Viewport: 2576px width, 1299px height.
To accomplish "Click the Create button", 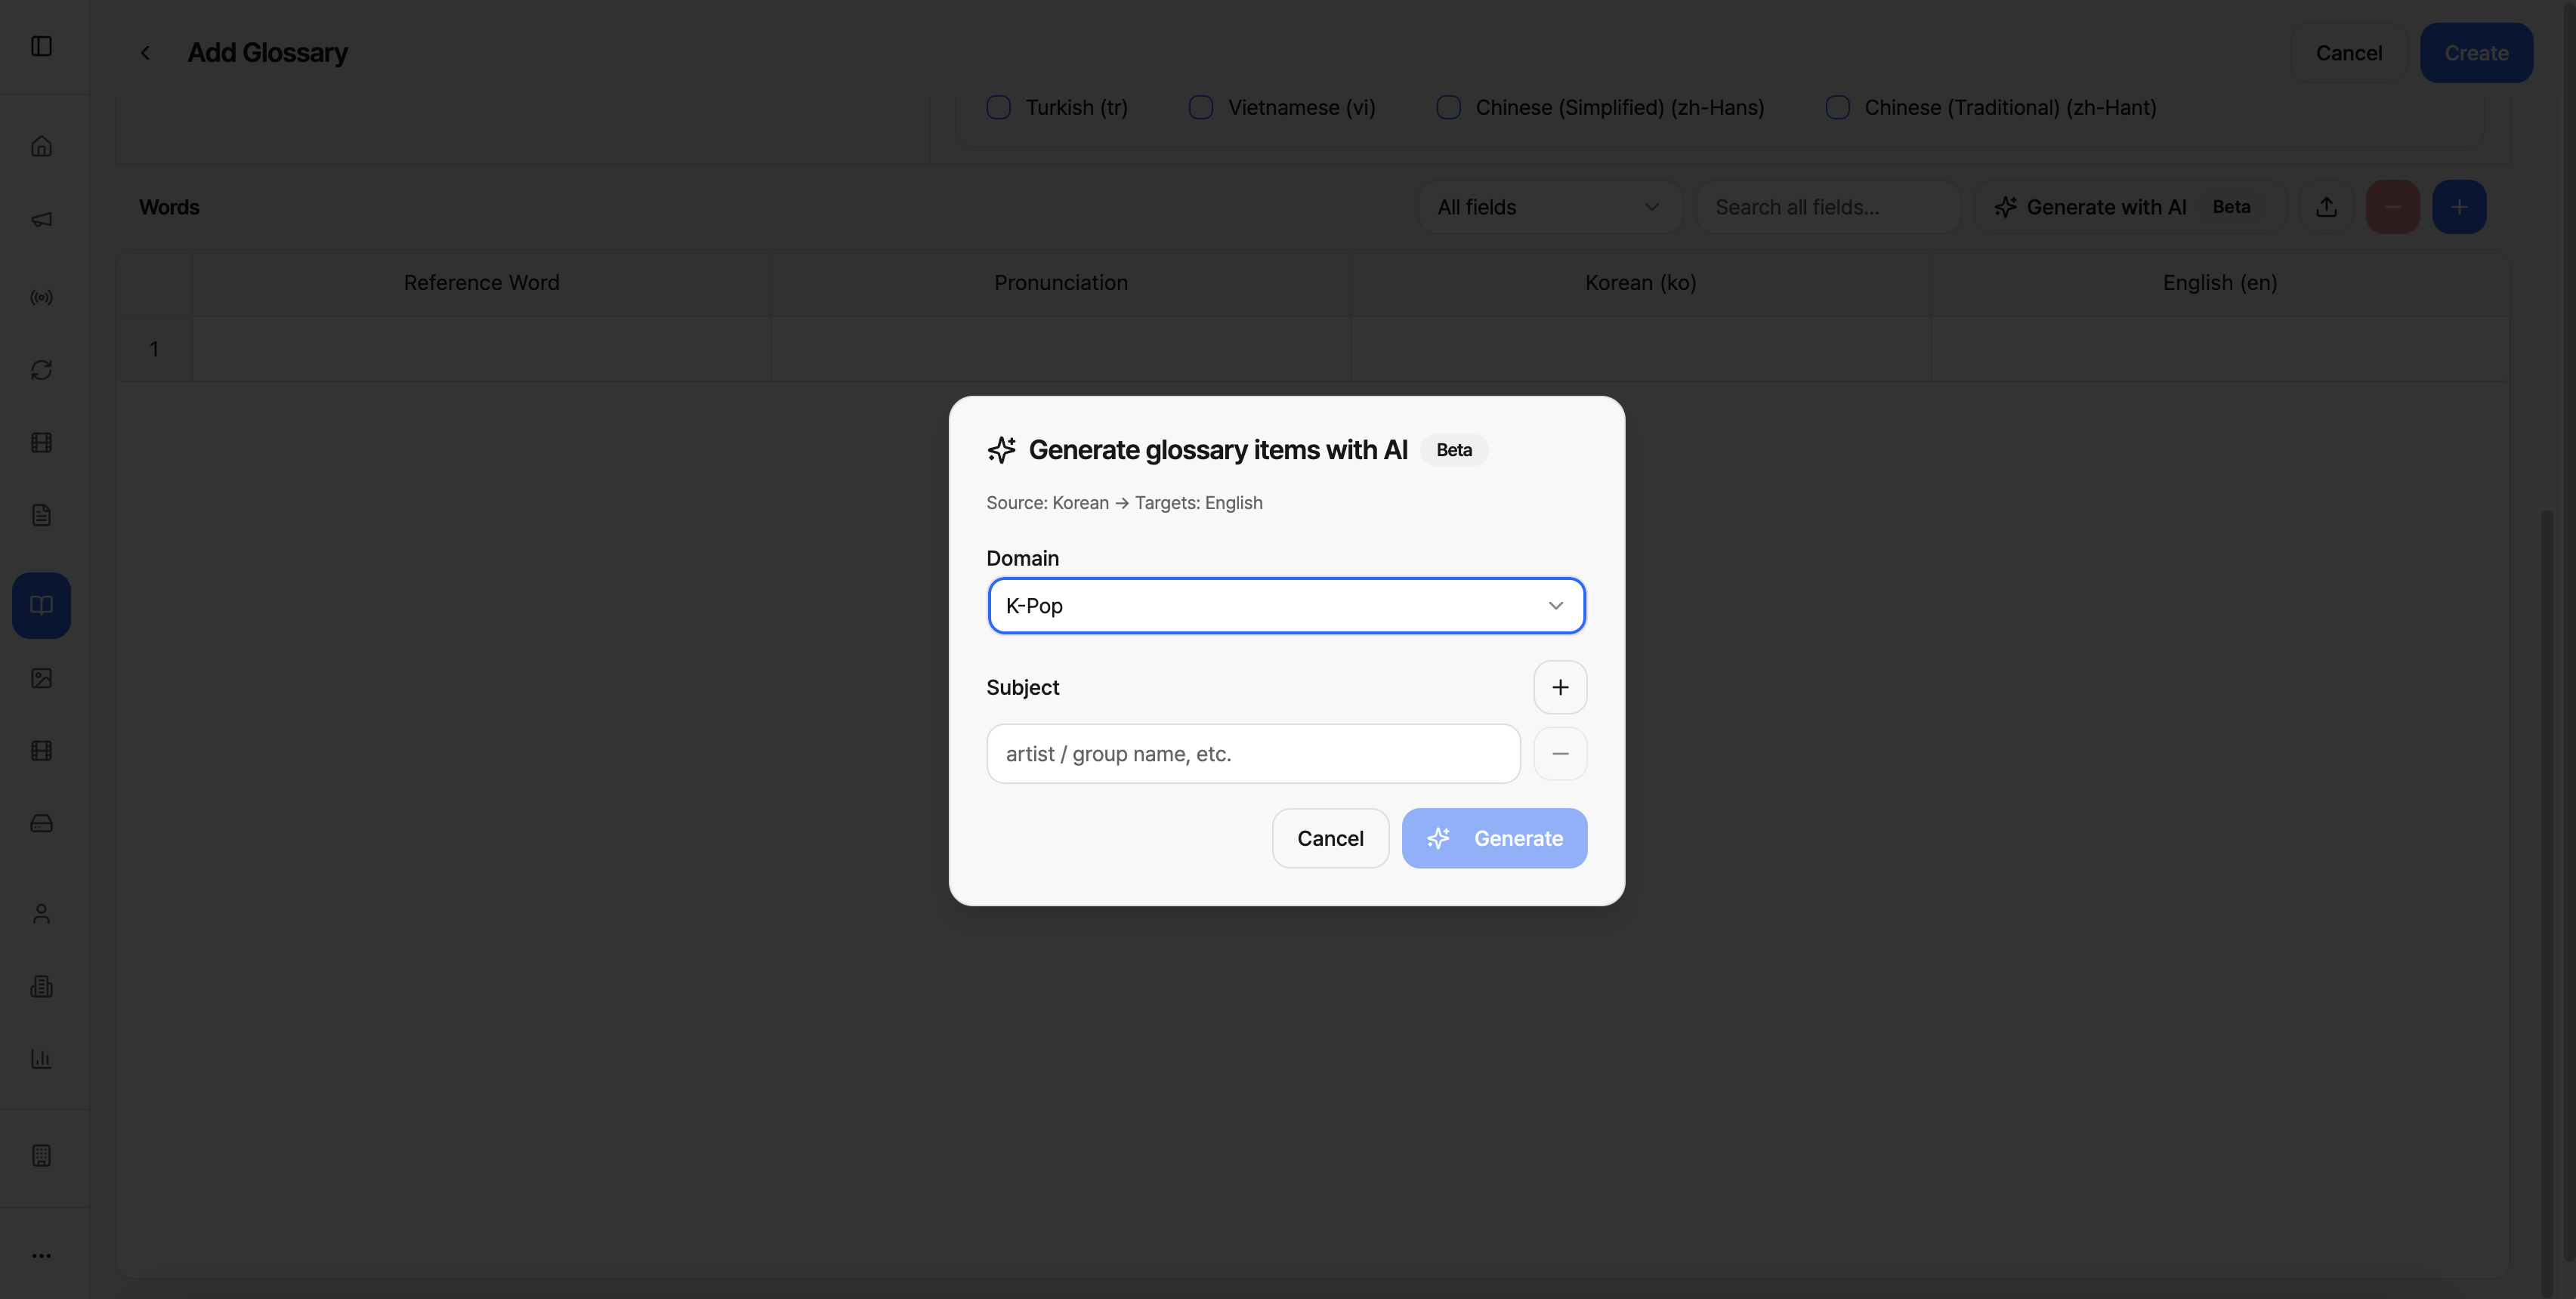I will 2476,53.
